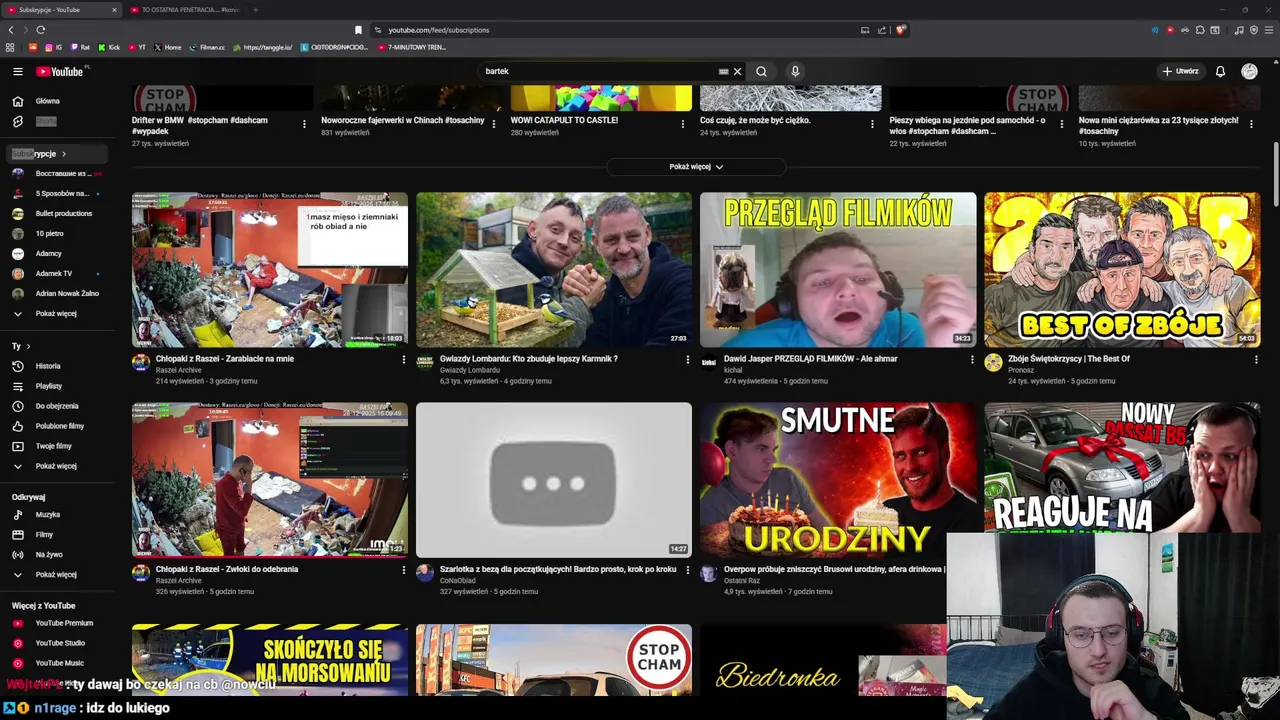Start voice search with microphone

tap(795, 71)
